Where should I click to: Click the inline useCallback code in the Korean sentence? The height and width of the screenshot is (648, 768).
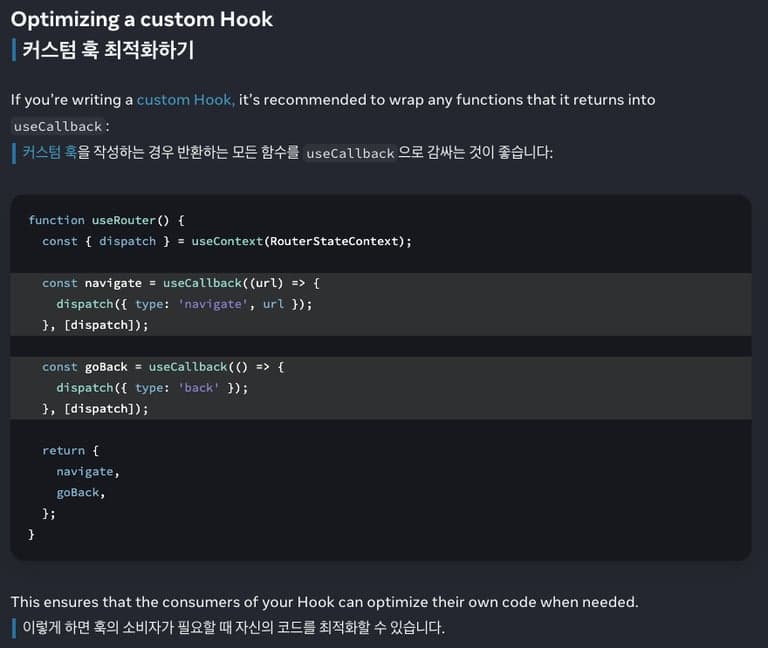tap(350, 153)
